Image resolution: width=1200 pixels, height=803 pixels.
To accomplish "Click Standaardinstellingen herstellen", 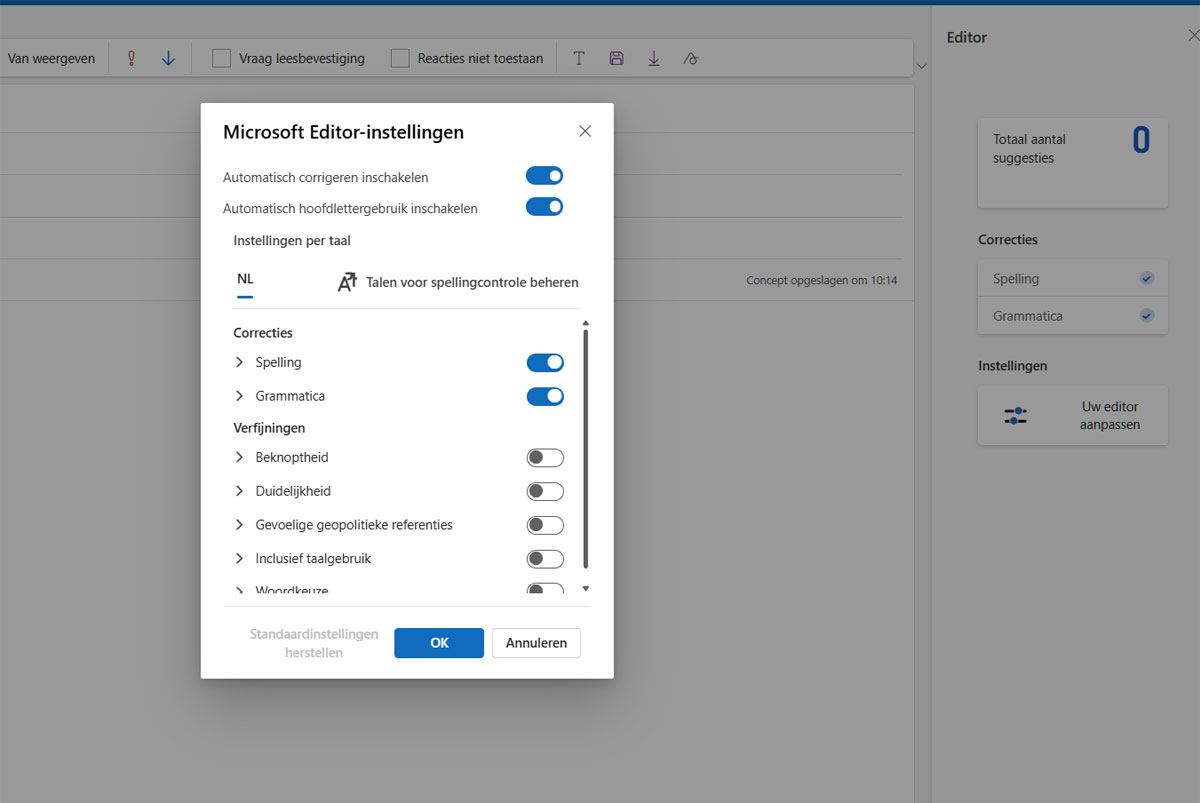I will [x=314, y=643].
